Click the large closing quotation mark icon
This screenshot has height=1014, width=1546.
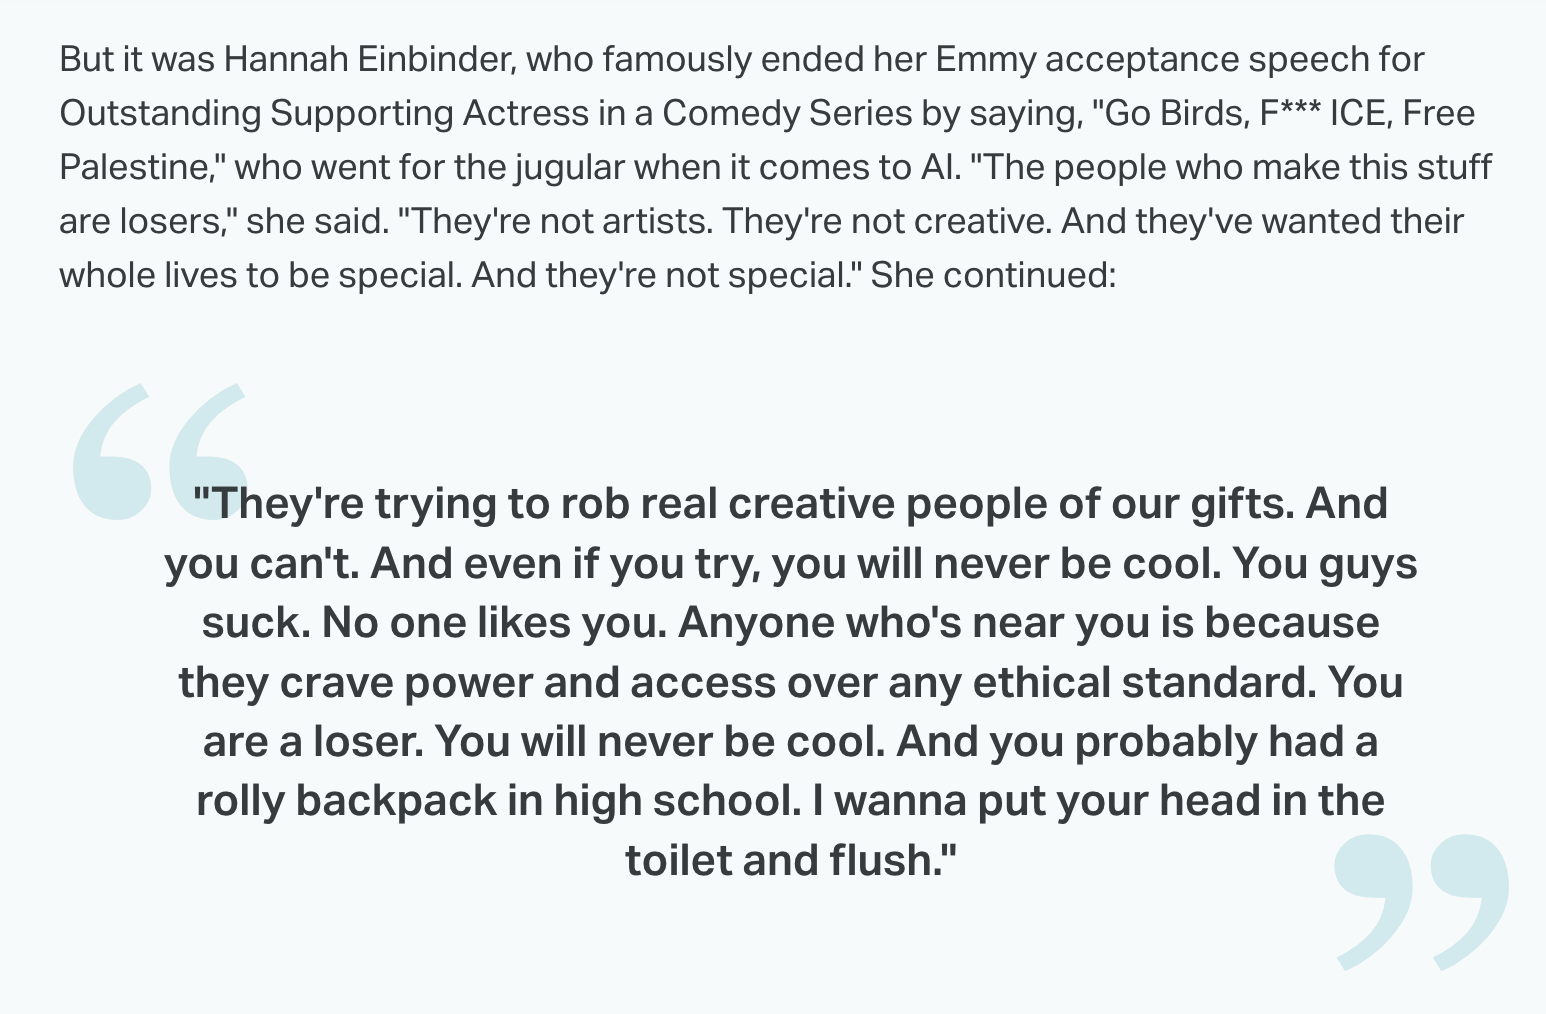(x=1421, y=901)
